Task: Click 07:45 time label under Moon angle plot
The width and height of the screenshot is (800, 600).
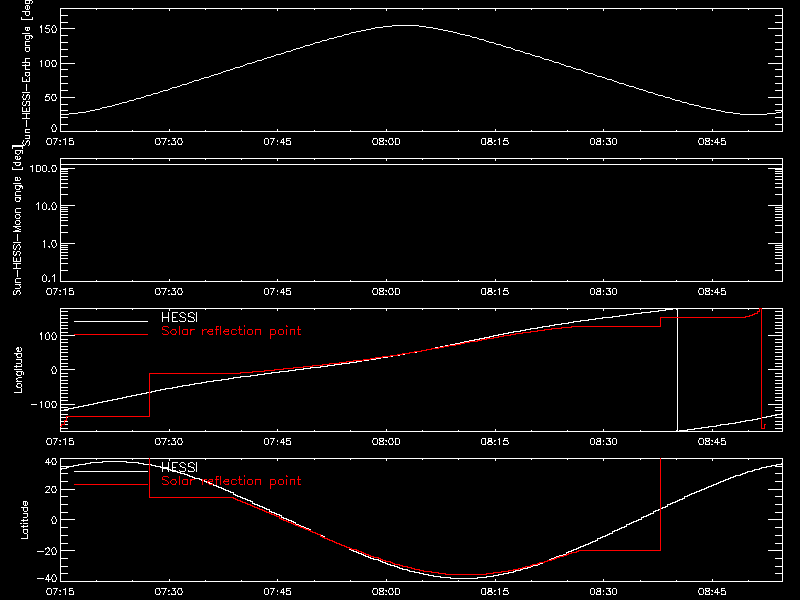Action: pos(278,291)
